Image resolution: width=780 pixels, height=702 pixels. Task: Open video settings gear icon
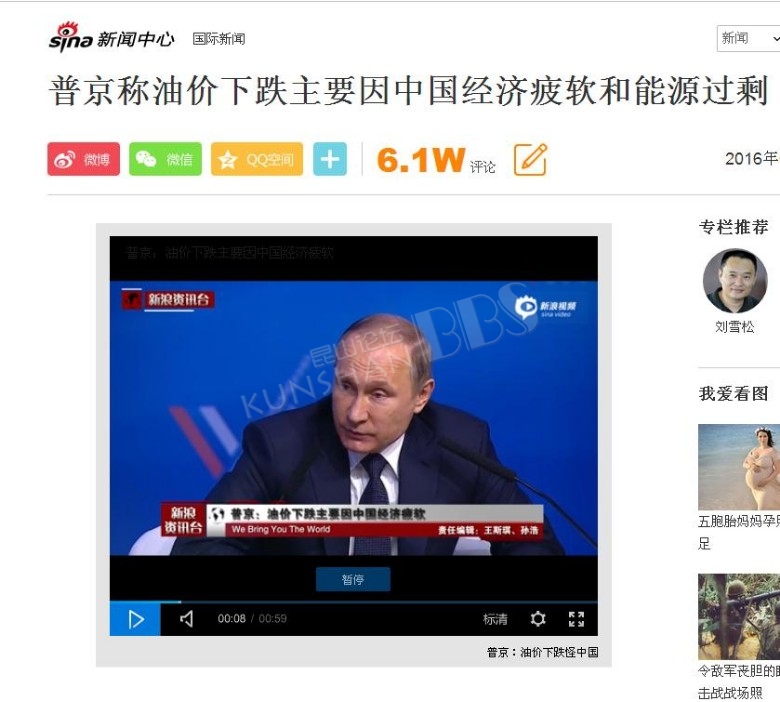538,619
